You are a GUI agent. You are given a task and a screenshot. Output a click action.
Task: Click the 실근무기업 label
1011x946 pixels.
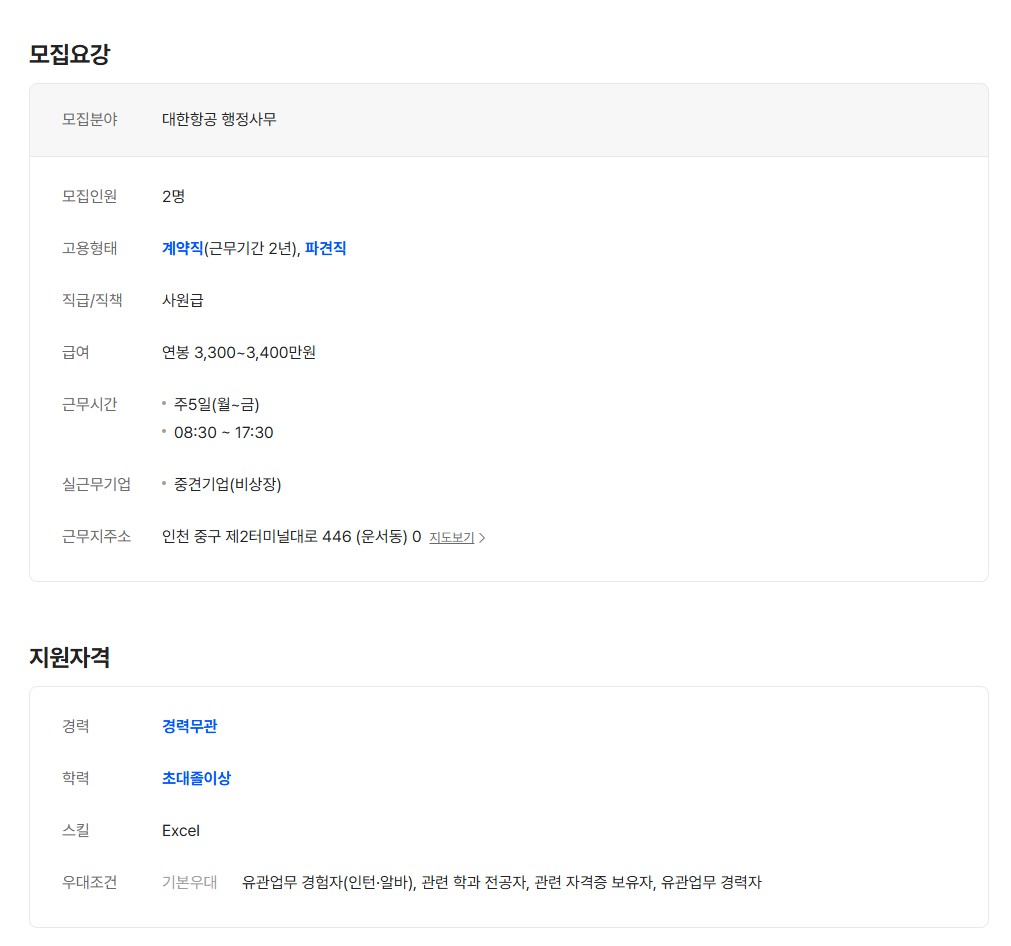pos(96,484)
